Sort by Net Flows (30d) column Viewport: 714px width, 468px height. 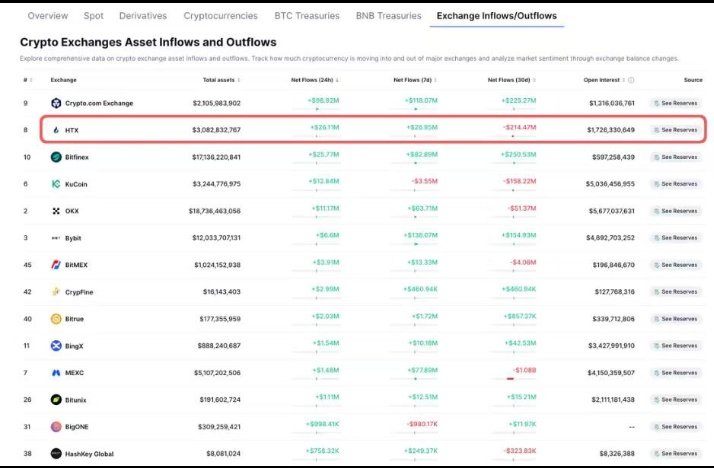511,80
